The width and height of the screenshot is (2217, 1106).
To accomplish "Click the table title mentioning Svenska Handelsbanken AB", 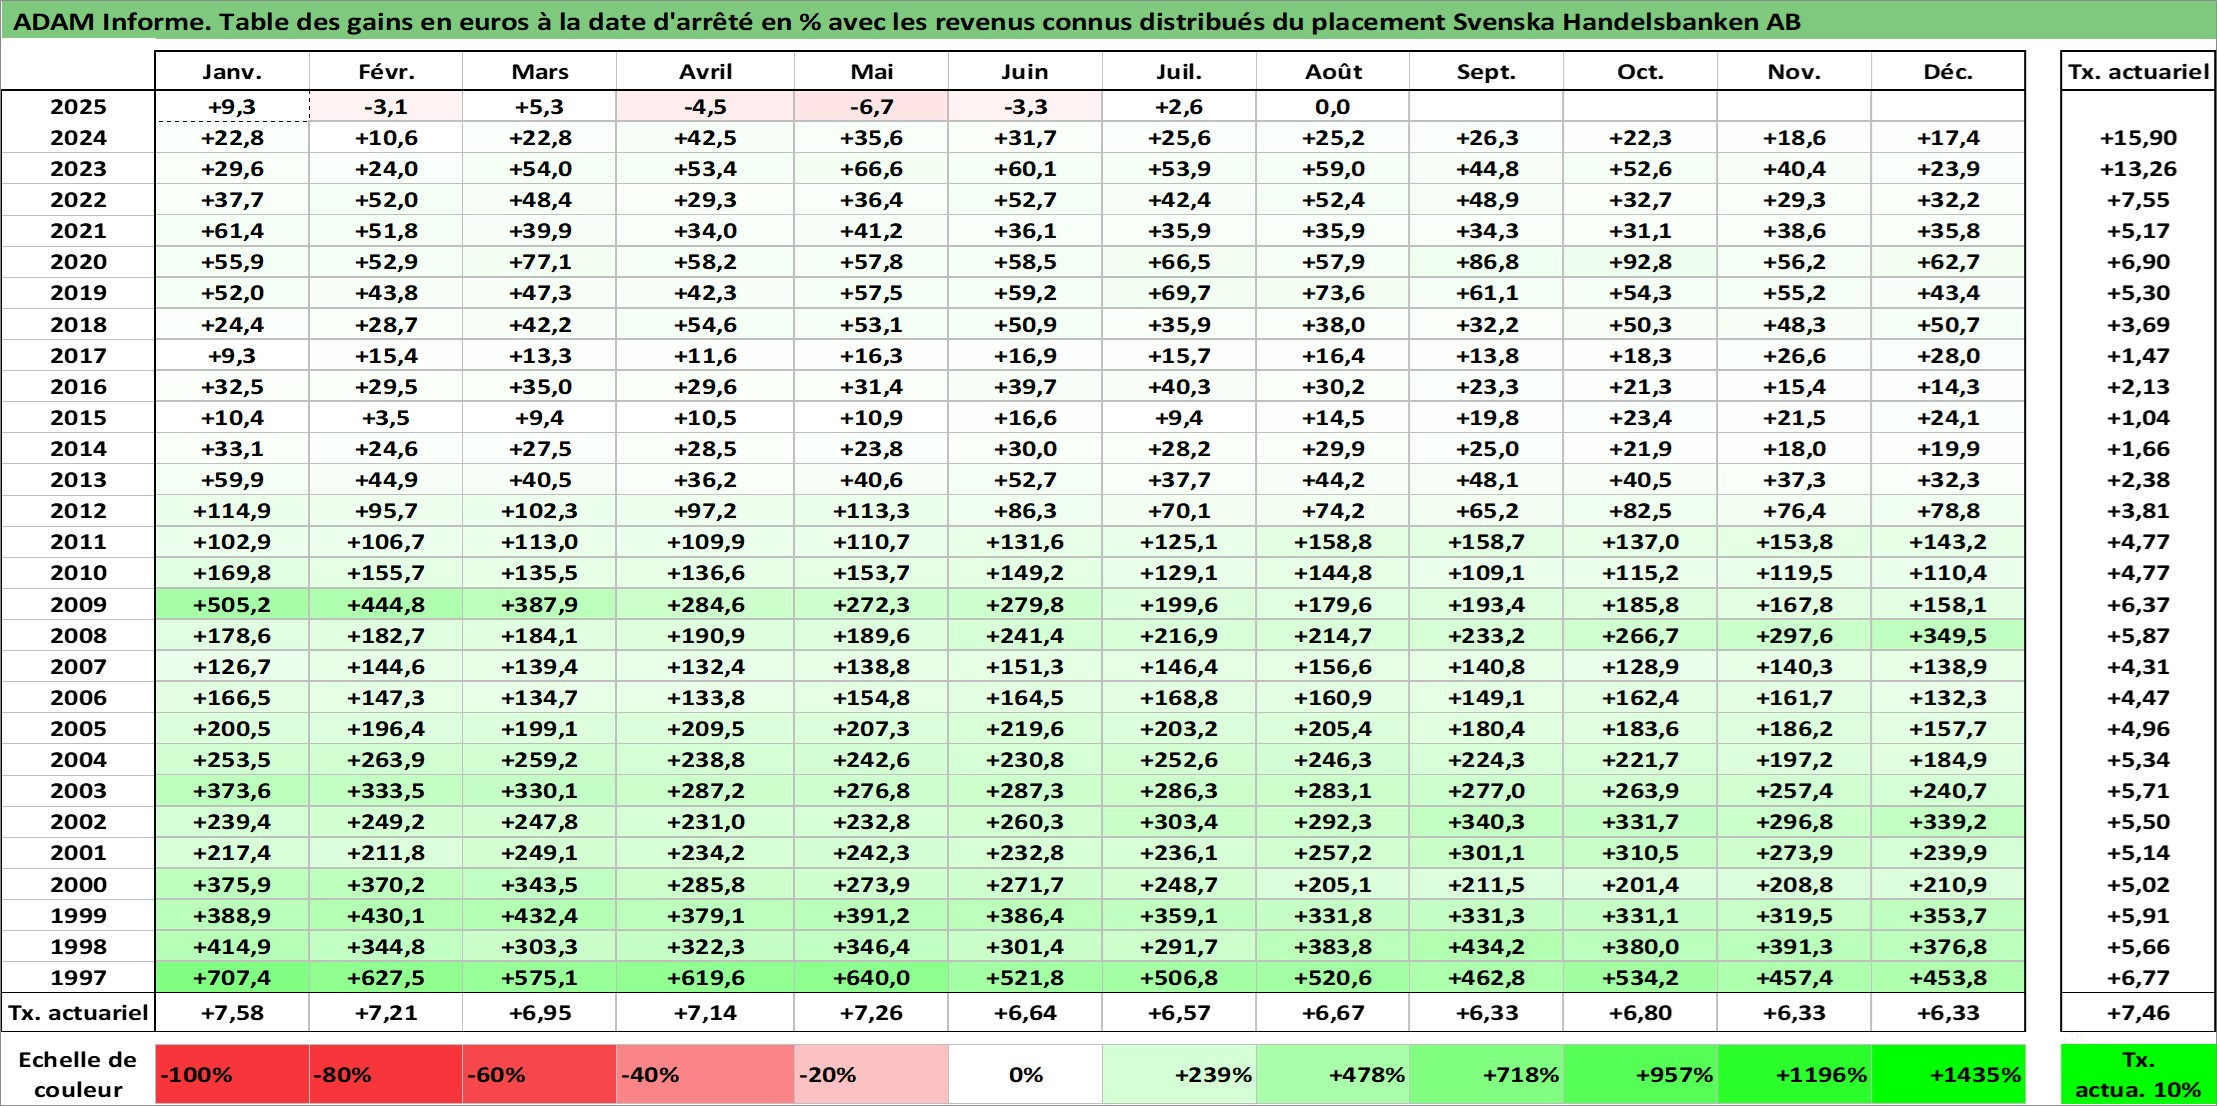I will pos(906,21).
